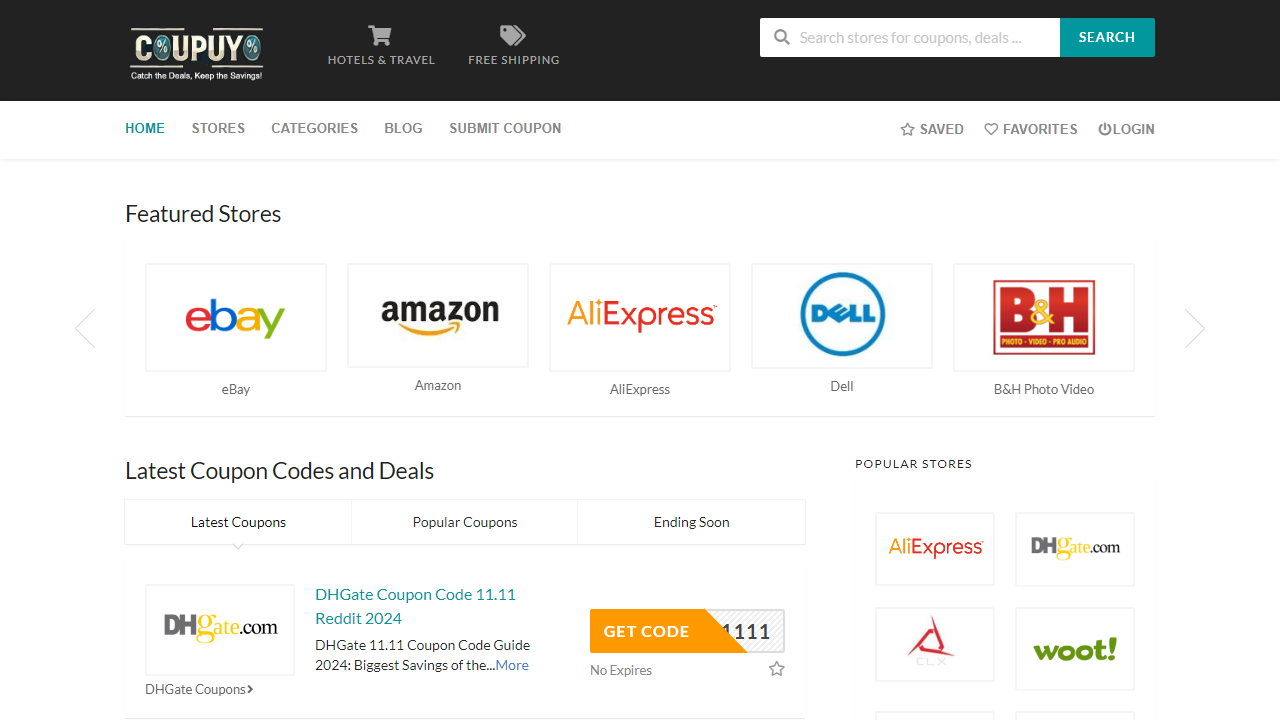
Task: Click the teal Search button
Action: (x=1107, y=37)
